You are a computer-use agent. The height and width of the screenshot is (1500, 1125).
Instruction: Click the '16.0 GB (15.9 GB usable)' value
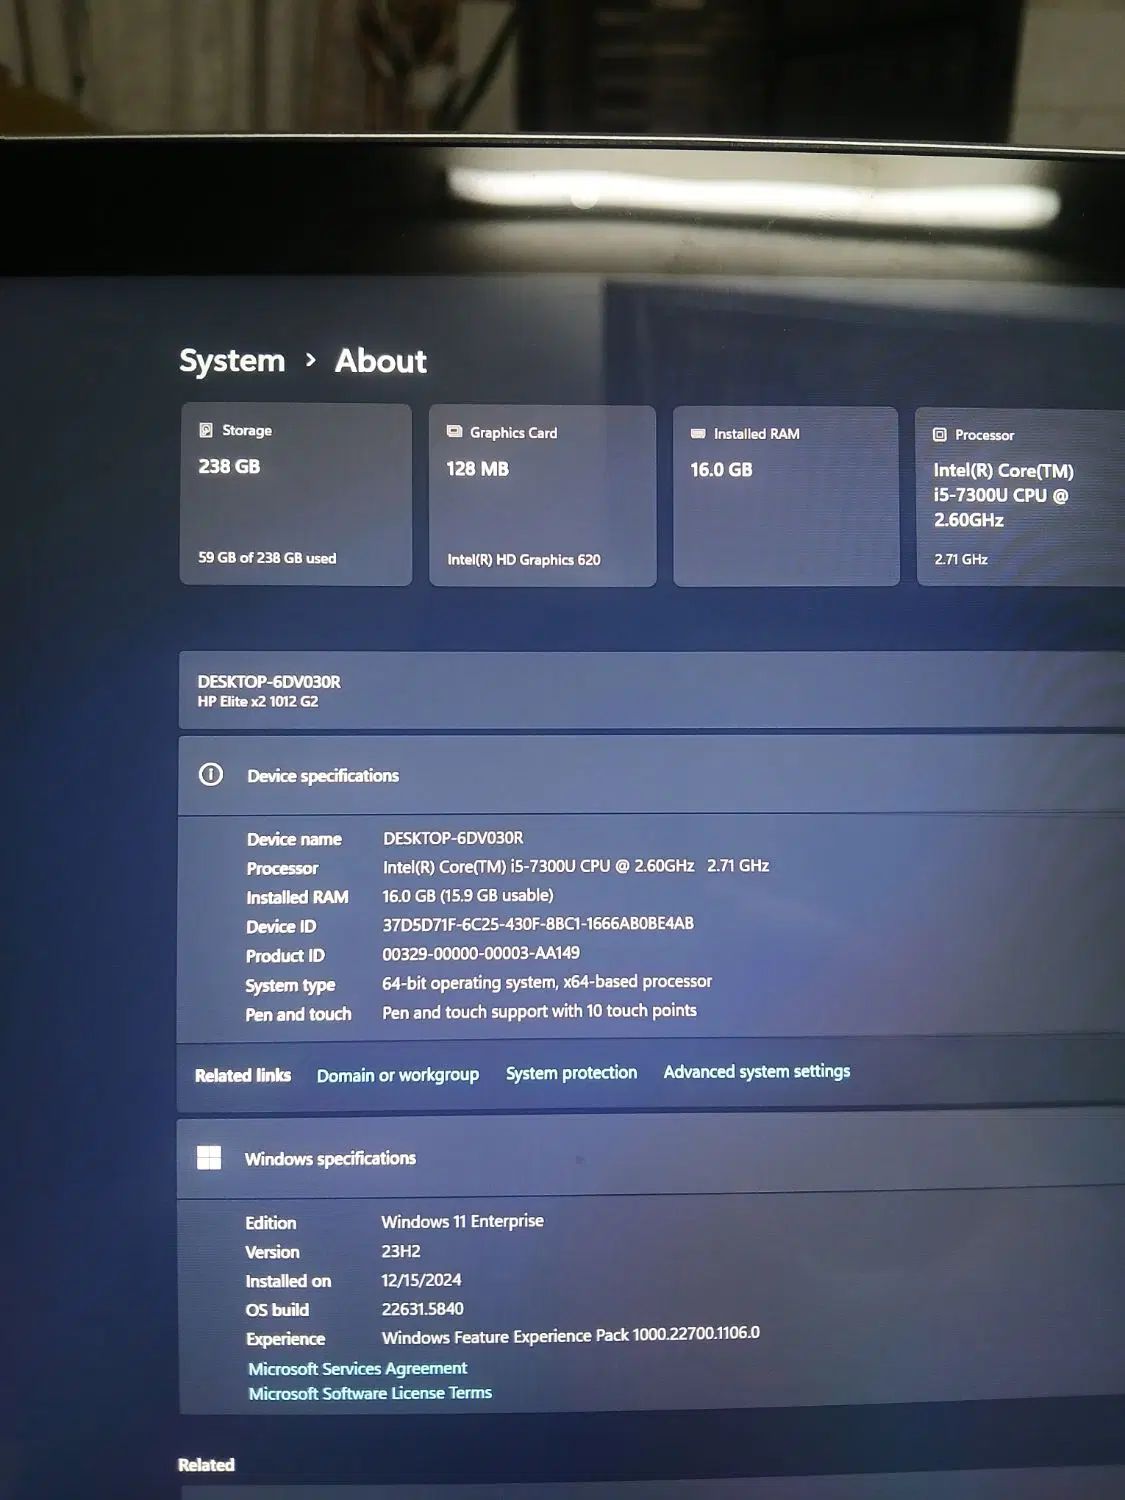(x=468, y=896)
